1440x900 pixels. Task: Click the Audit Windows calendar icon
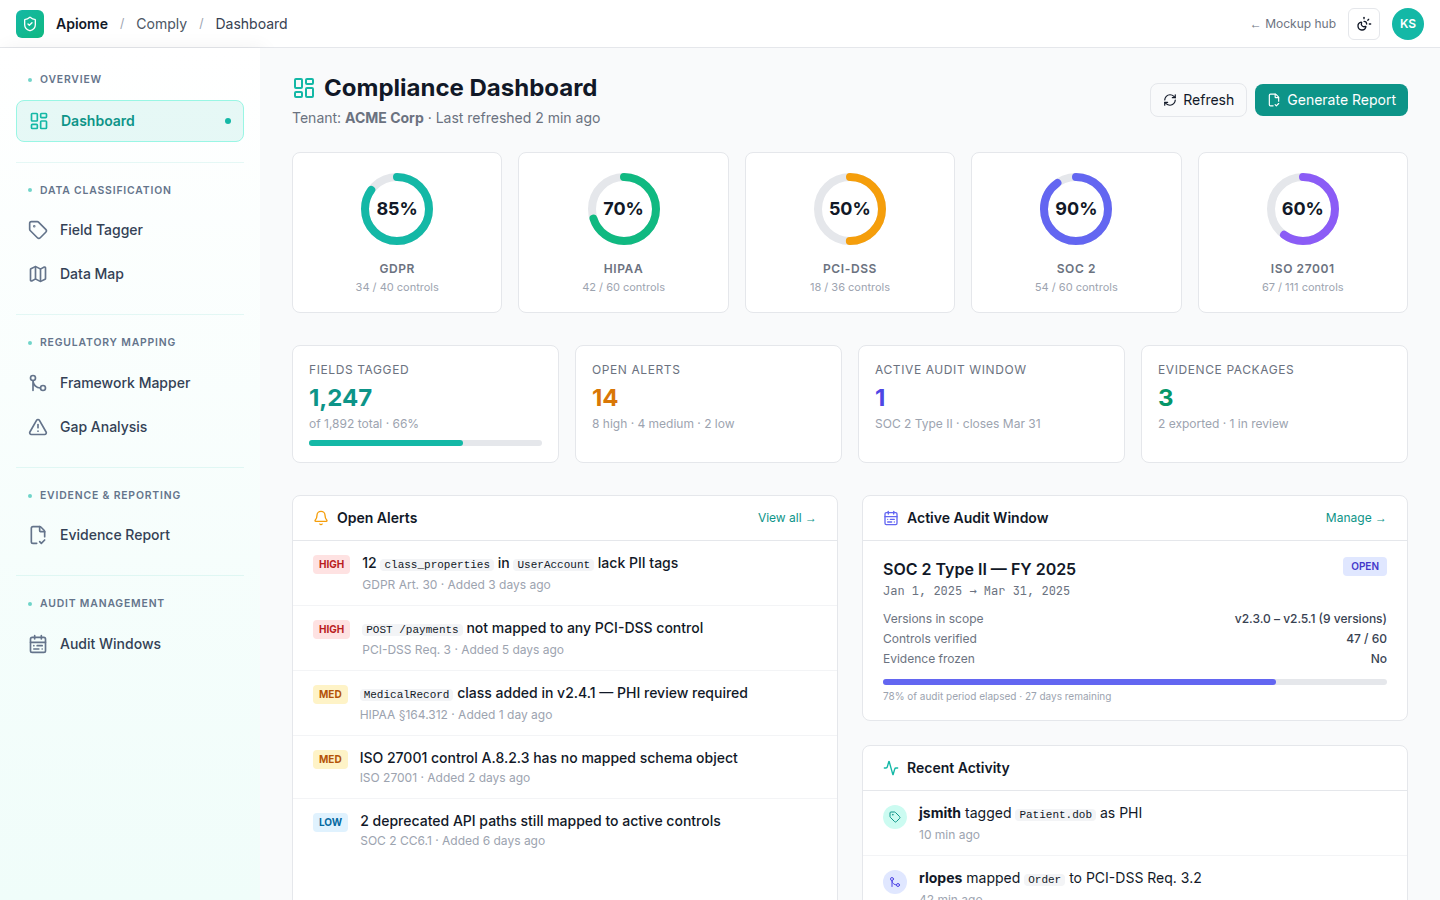click(38, 644)
